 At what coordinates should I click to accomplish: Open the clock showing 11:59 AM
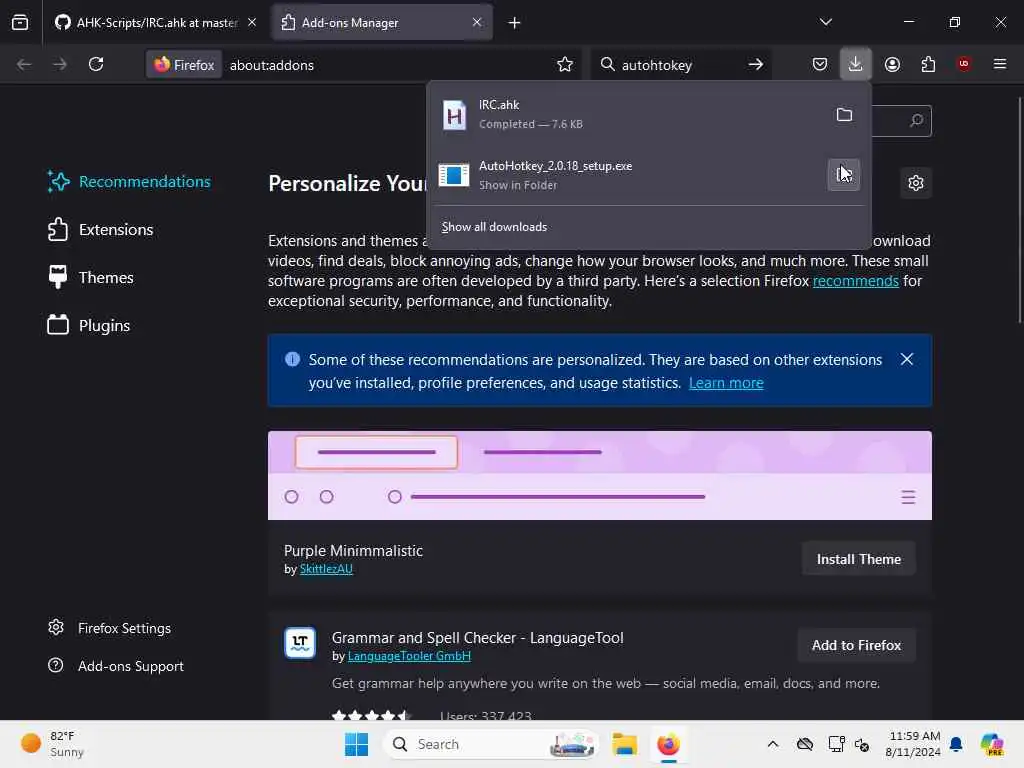point(913,744)
